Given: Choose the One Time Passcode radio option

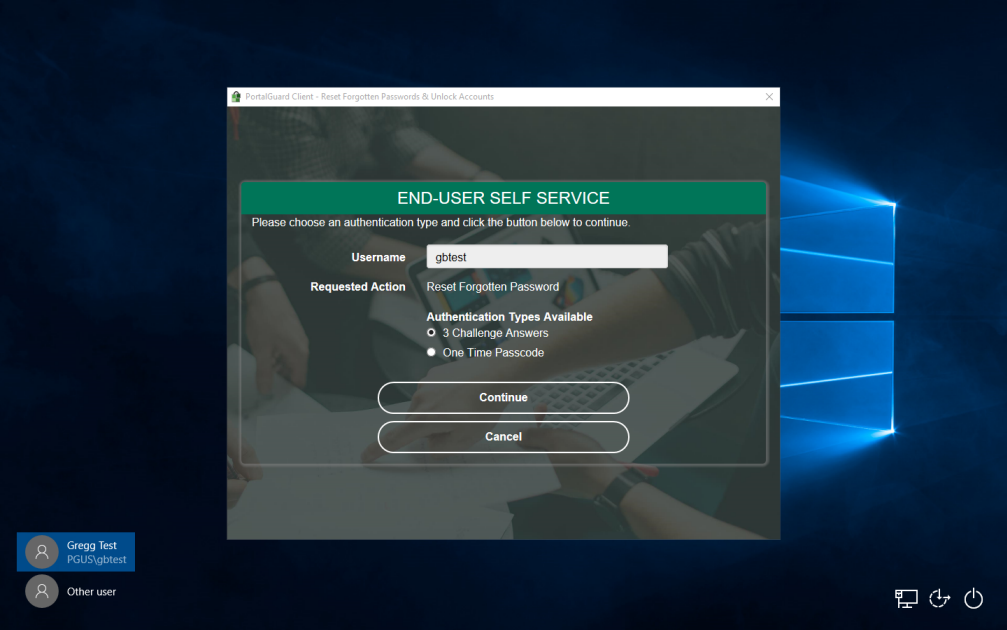Looking at the screenshot, I should click(x=431, y=352).
